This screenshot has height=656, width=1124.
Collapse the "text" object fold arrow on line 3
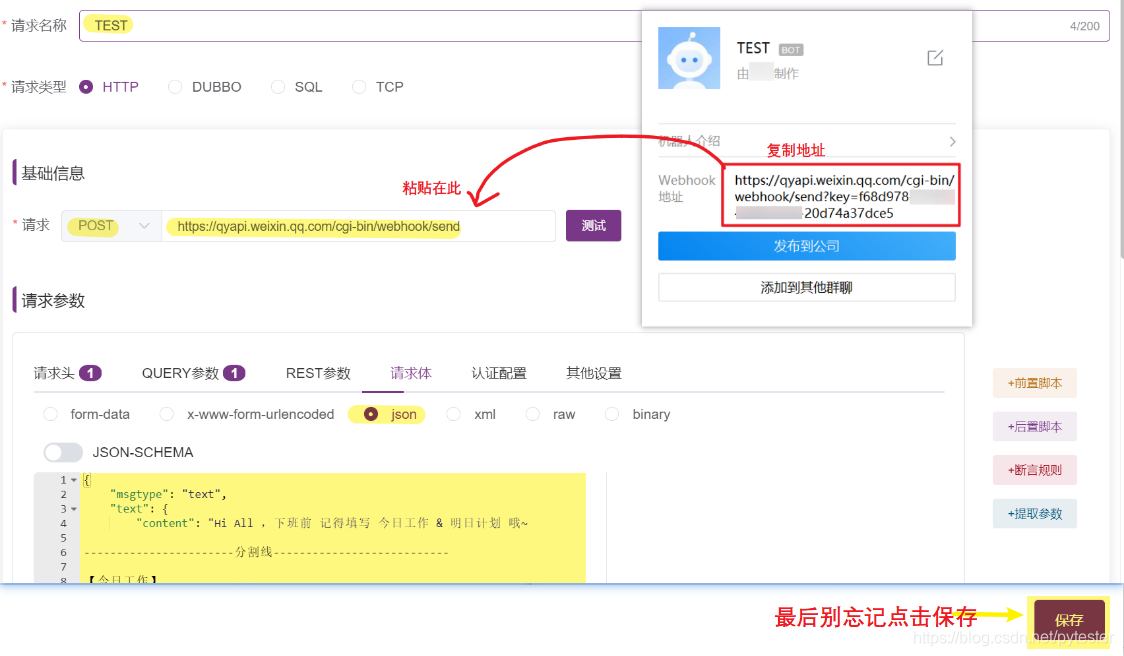click(x=74, y=509)
